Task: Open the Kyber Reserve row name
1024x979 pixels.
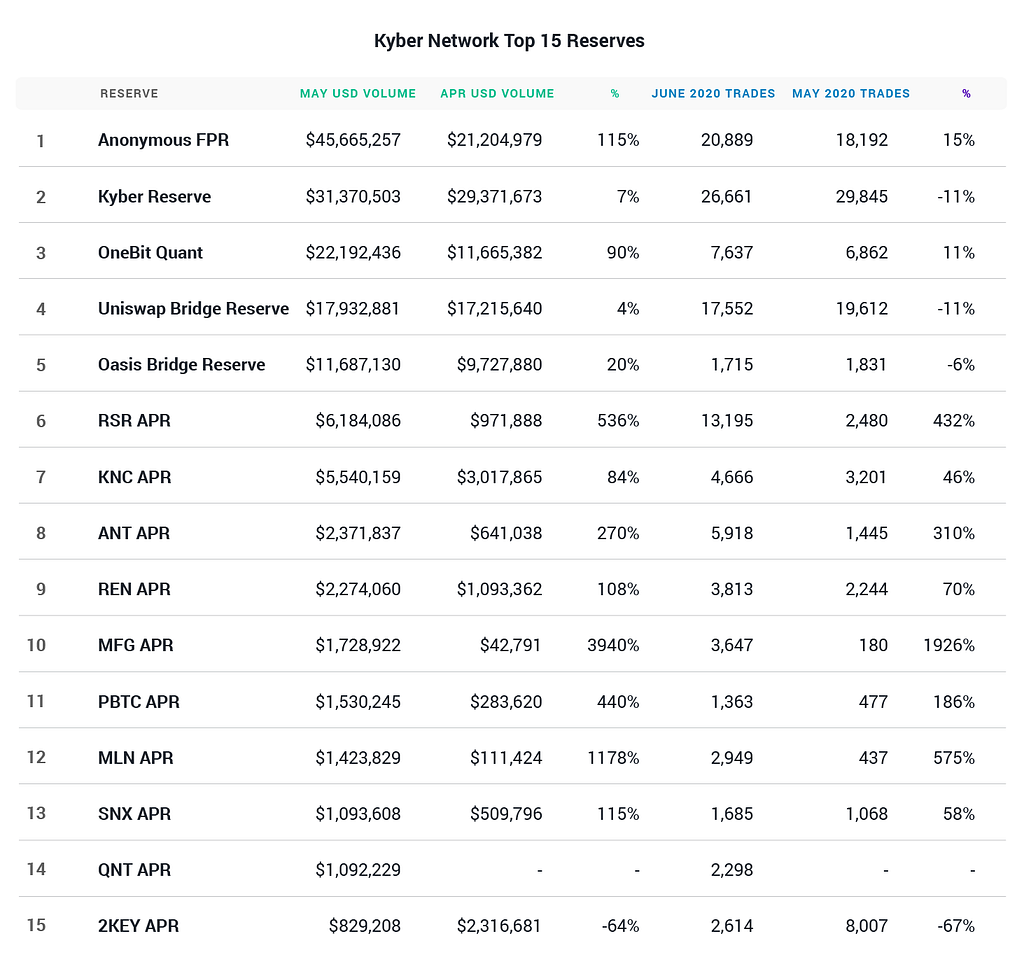Action: (154, 197)
